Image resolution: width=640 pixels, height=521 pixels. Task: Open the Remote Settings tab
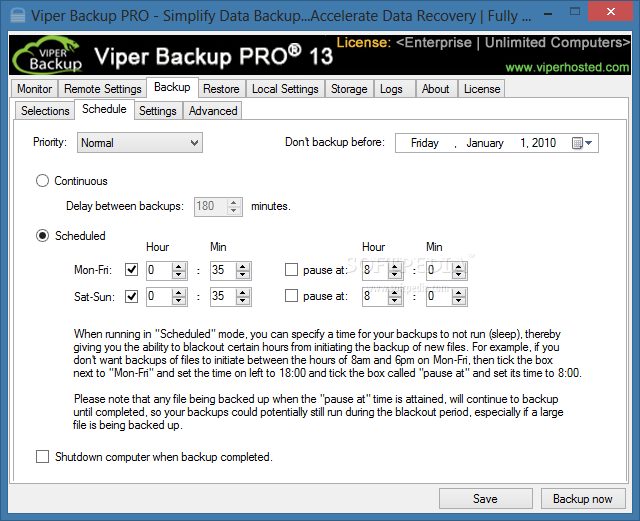102,89
